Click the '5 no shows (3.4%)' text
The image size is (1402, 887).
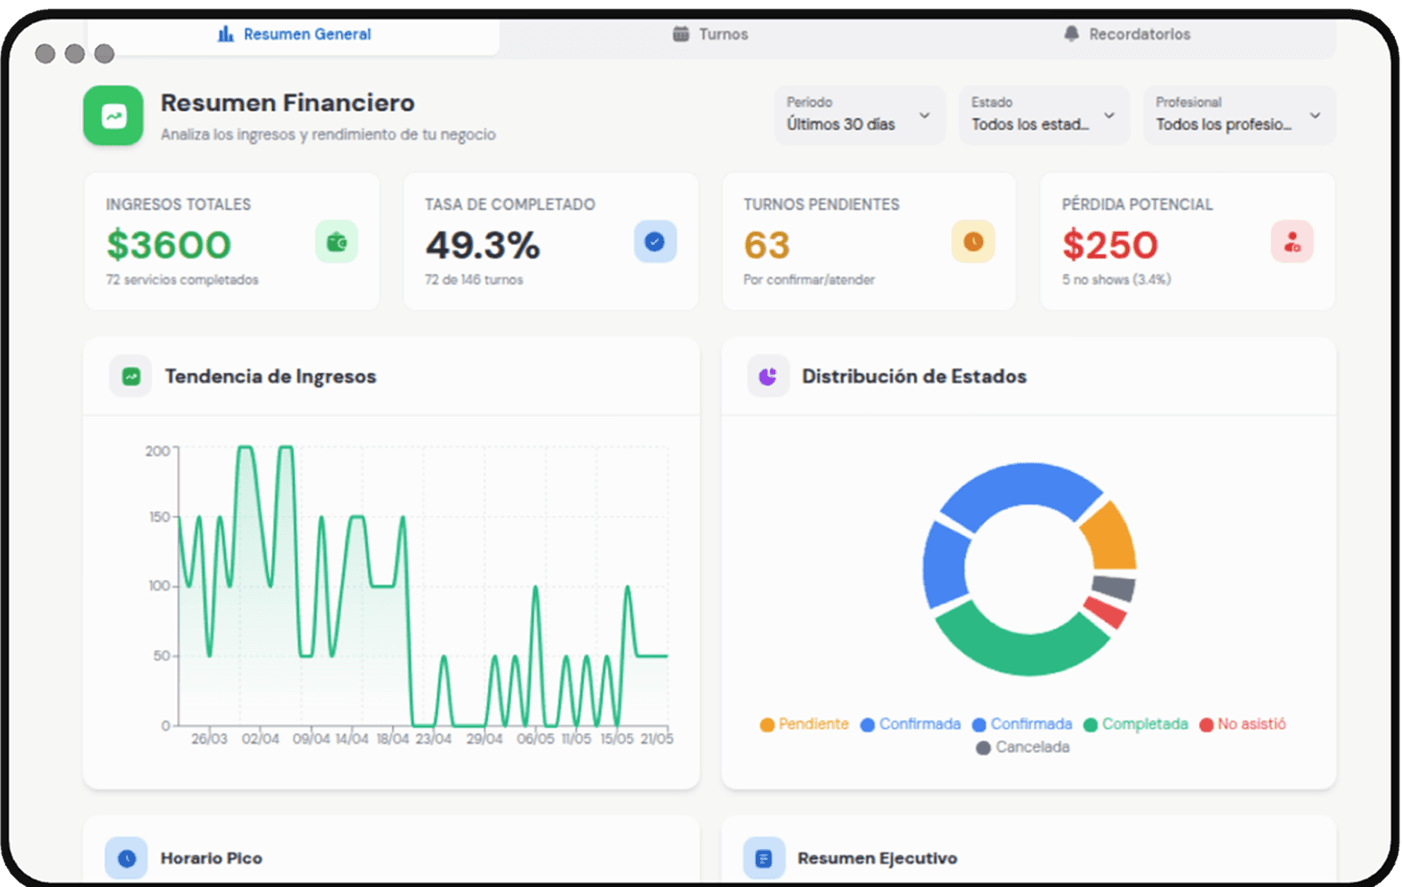click(1116, 280)
